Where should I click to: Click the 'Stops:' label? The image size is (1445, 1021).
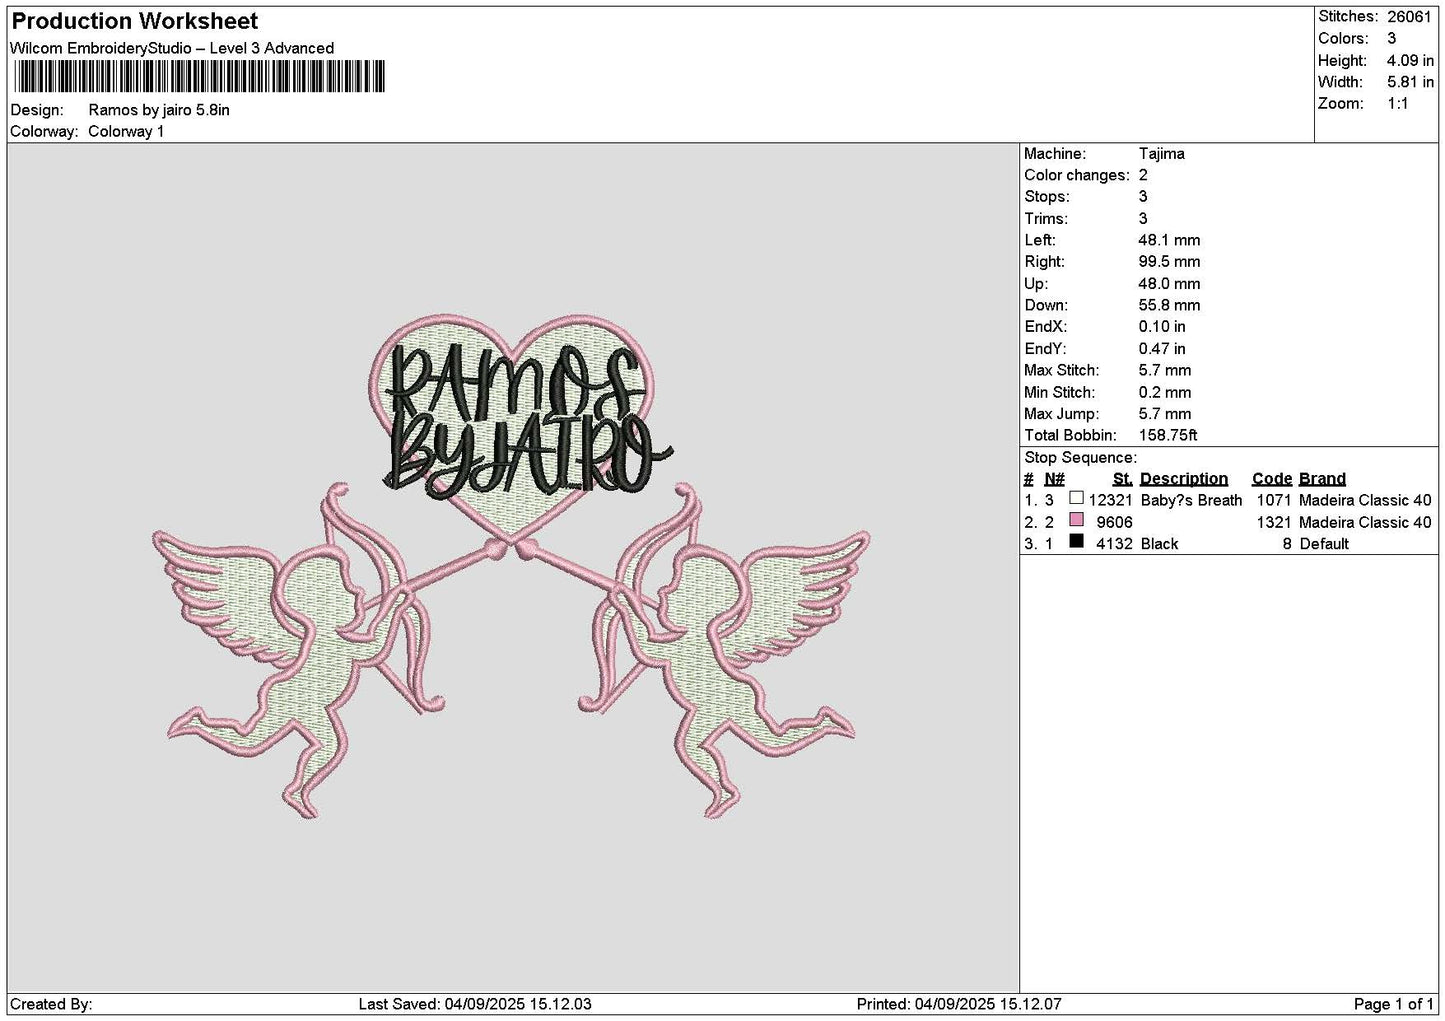(x=1047, y=197)
